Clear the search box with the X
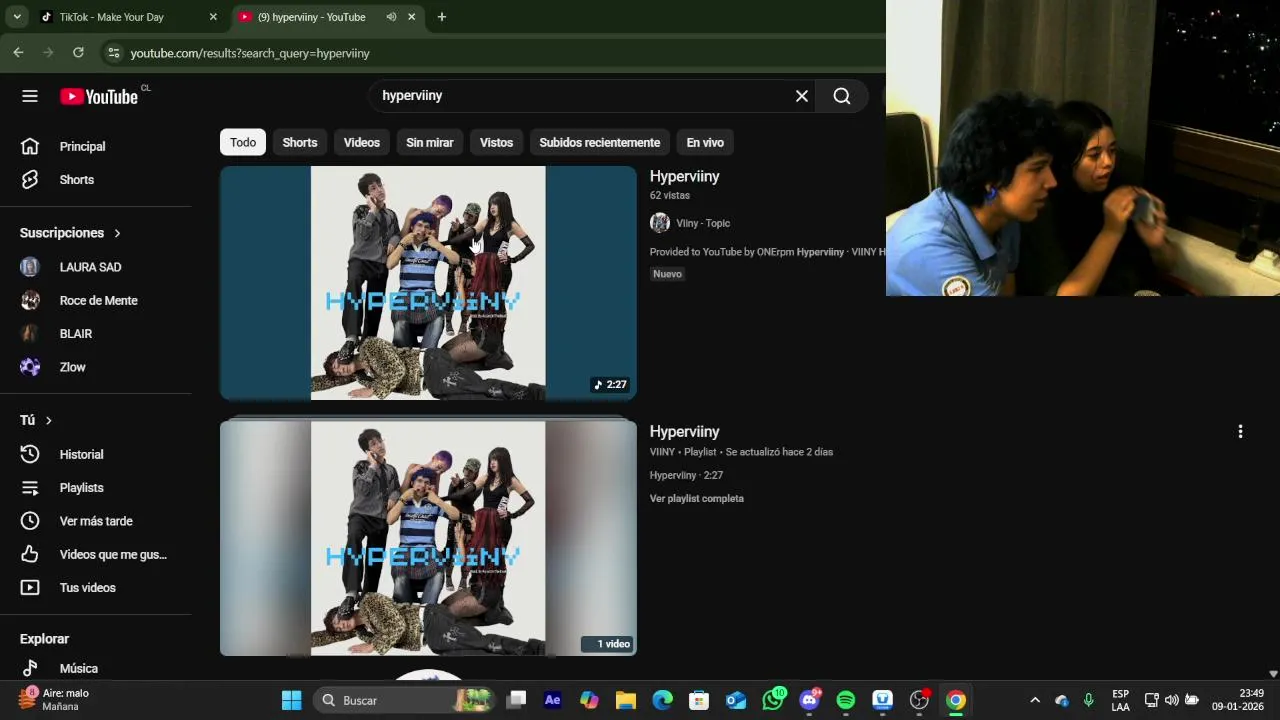This screenshot has height=720, width=1280. (x=801, y=96)
